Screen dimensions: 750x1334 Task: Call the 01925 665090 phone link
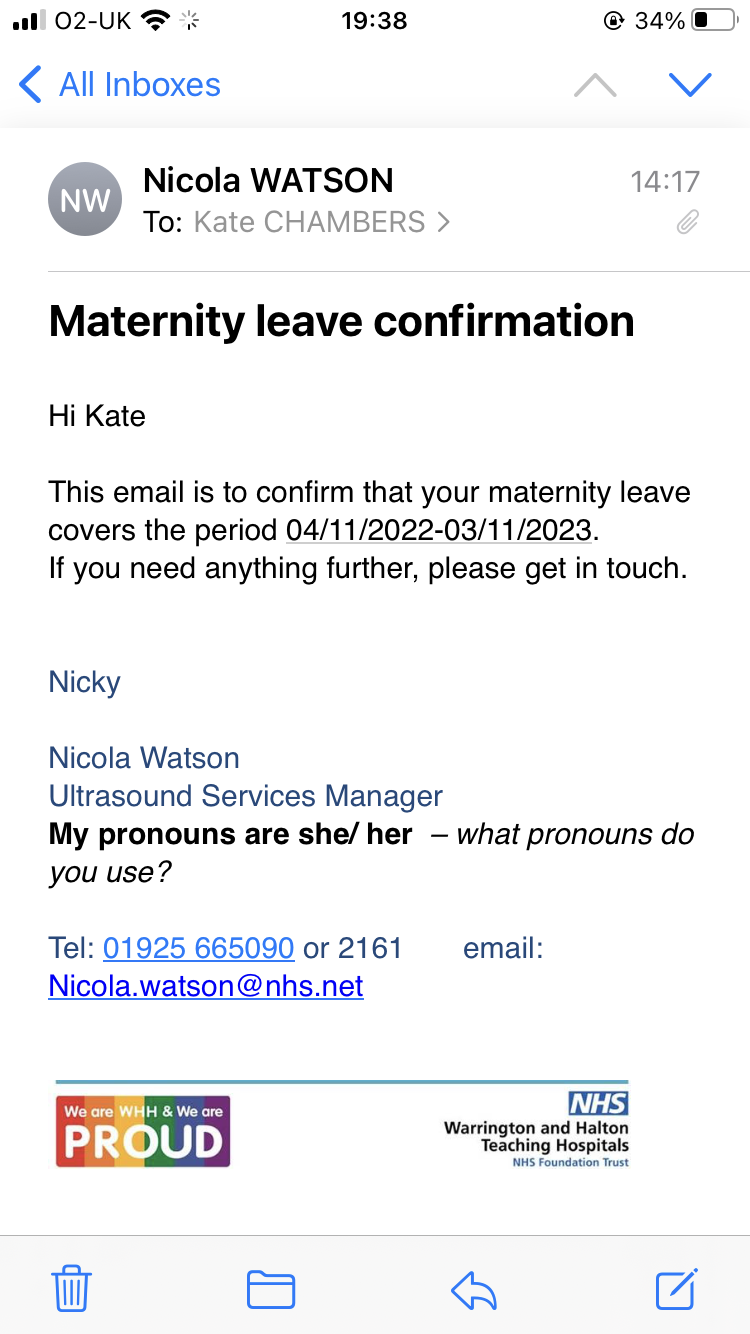198,948
